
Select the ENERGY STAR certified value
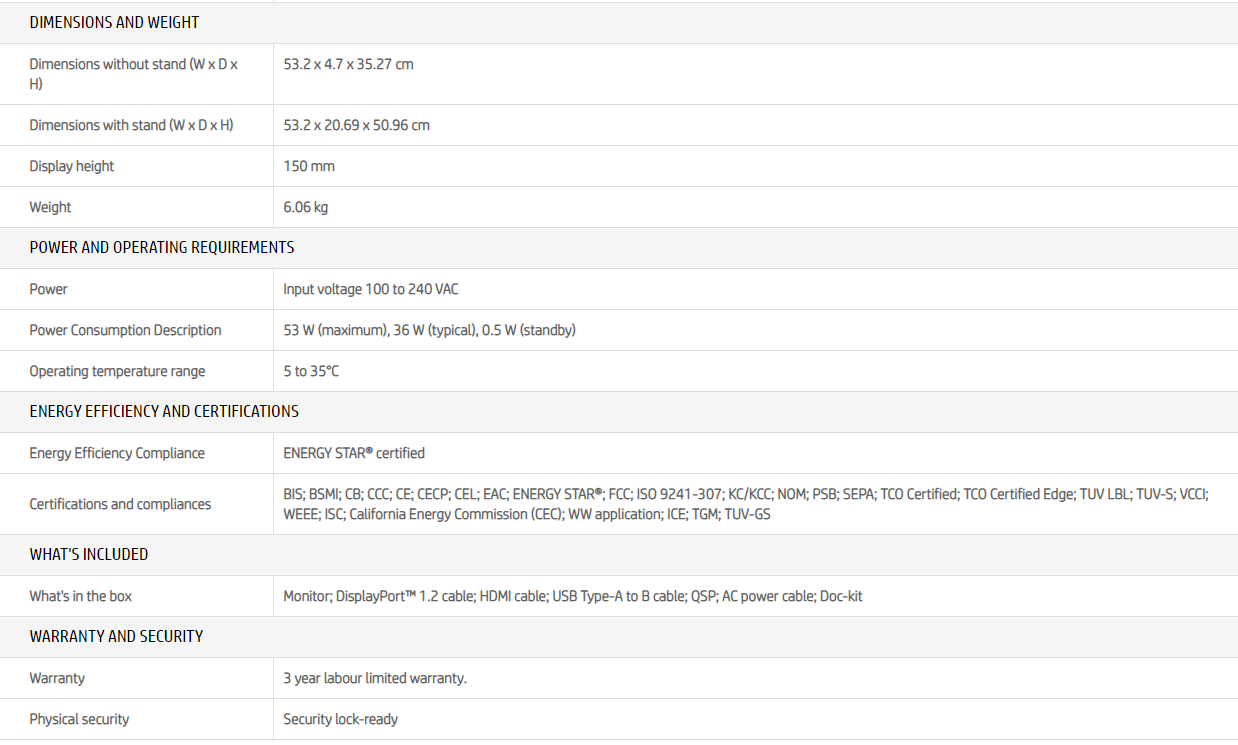(354, 453)
